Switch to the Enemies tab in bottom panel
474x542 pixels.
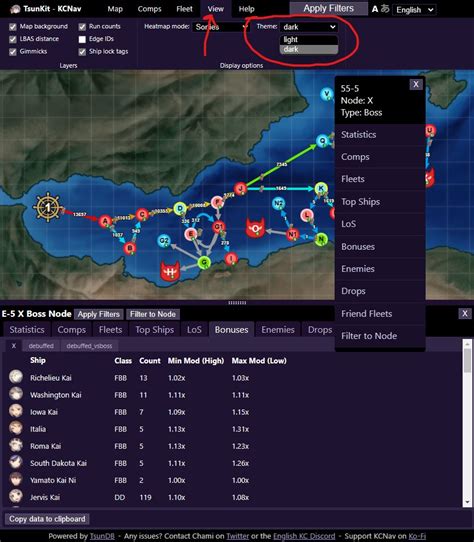point(278,330)
